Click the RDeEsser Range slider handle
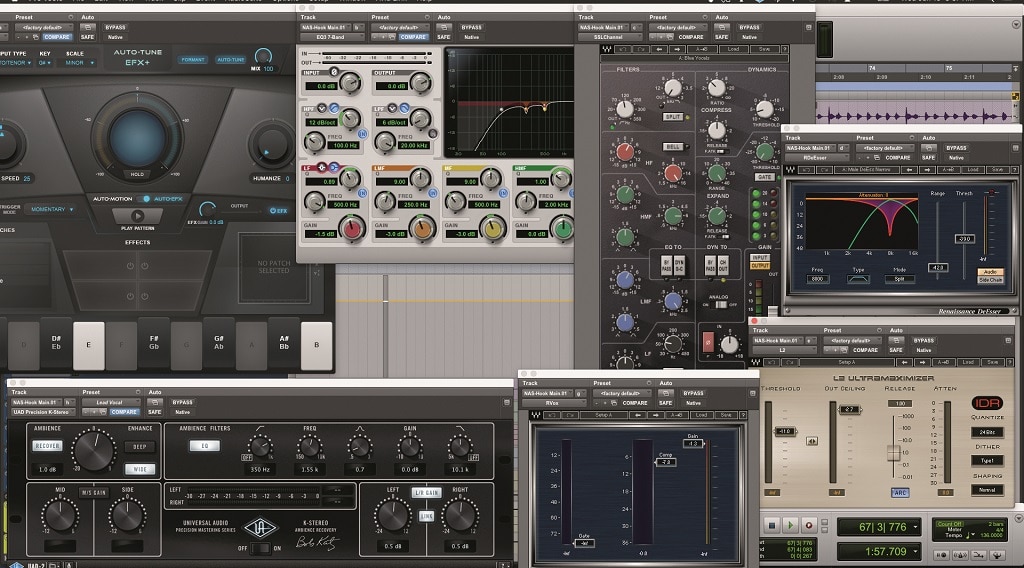This screenshot has width=1024, height=568. (x=938, y=268)
